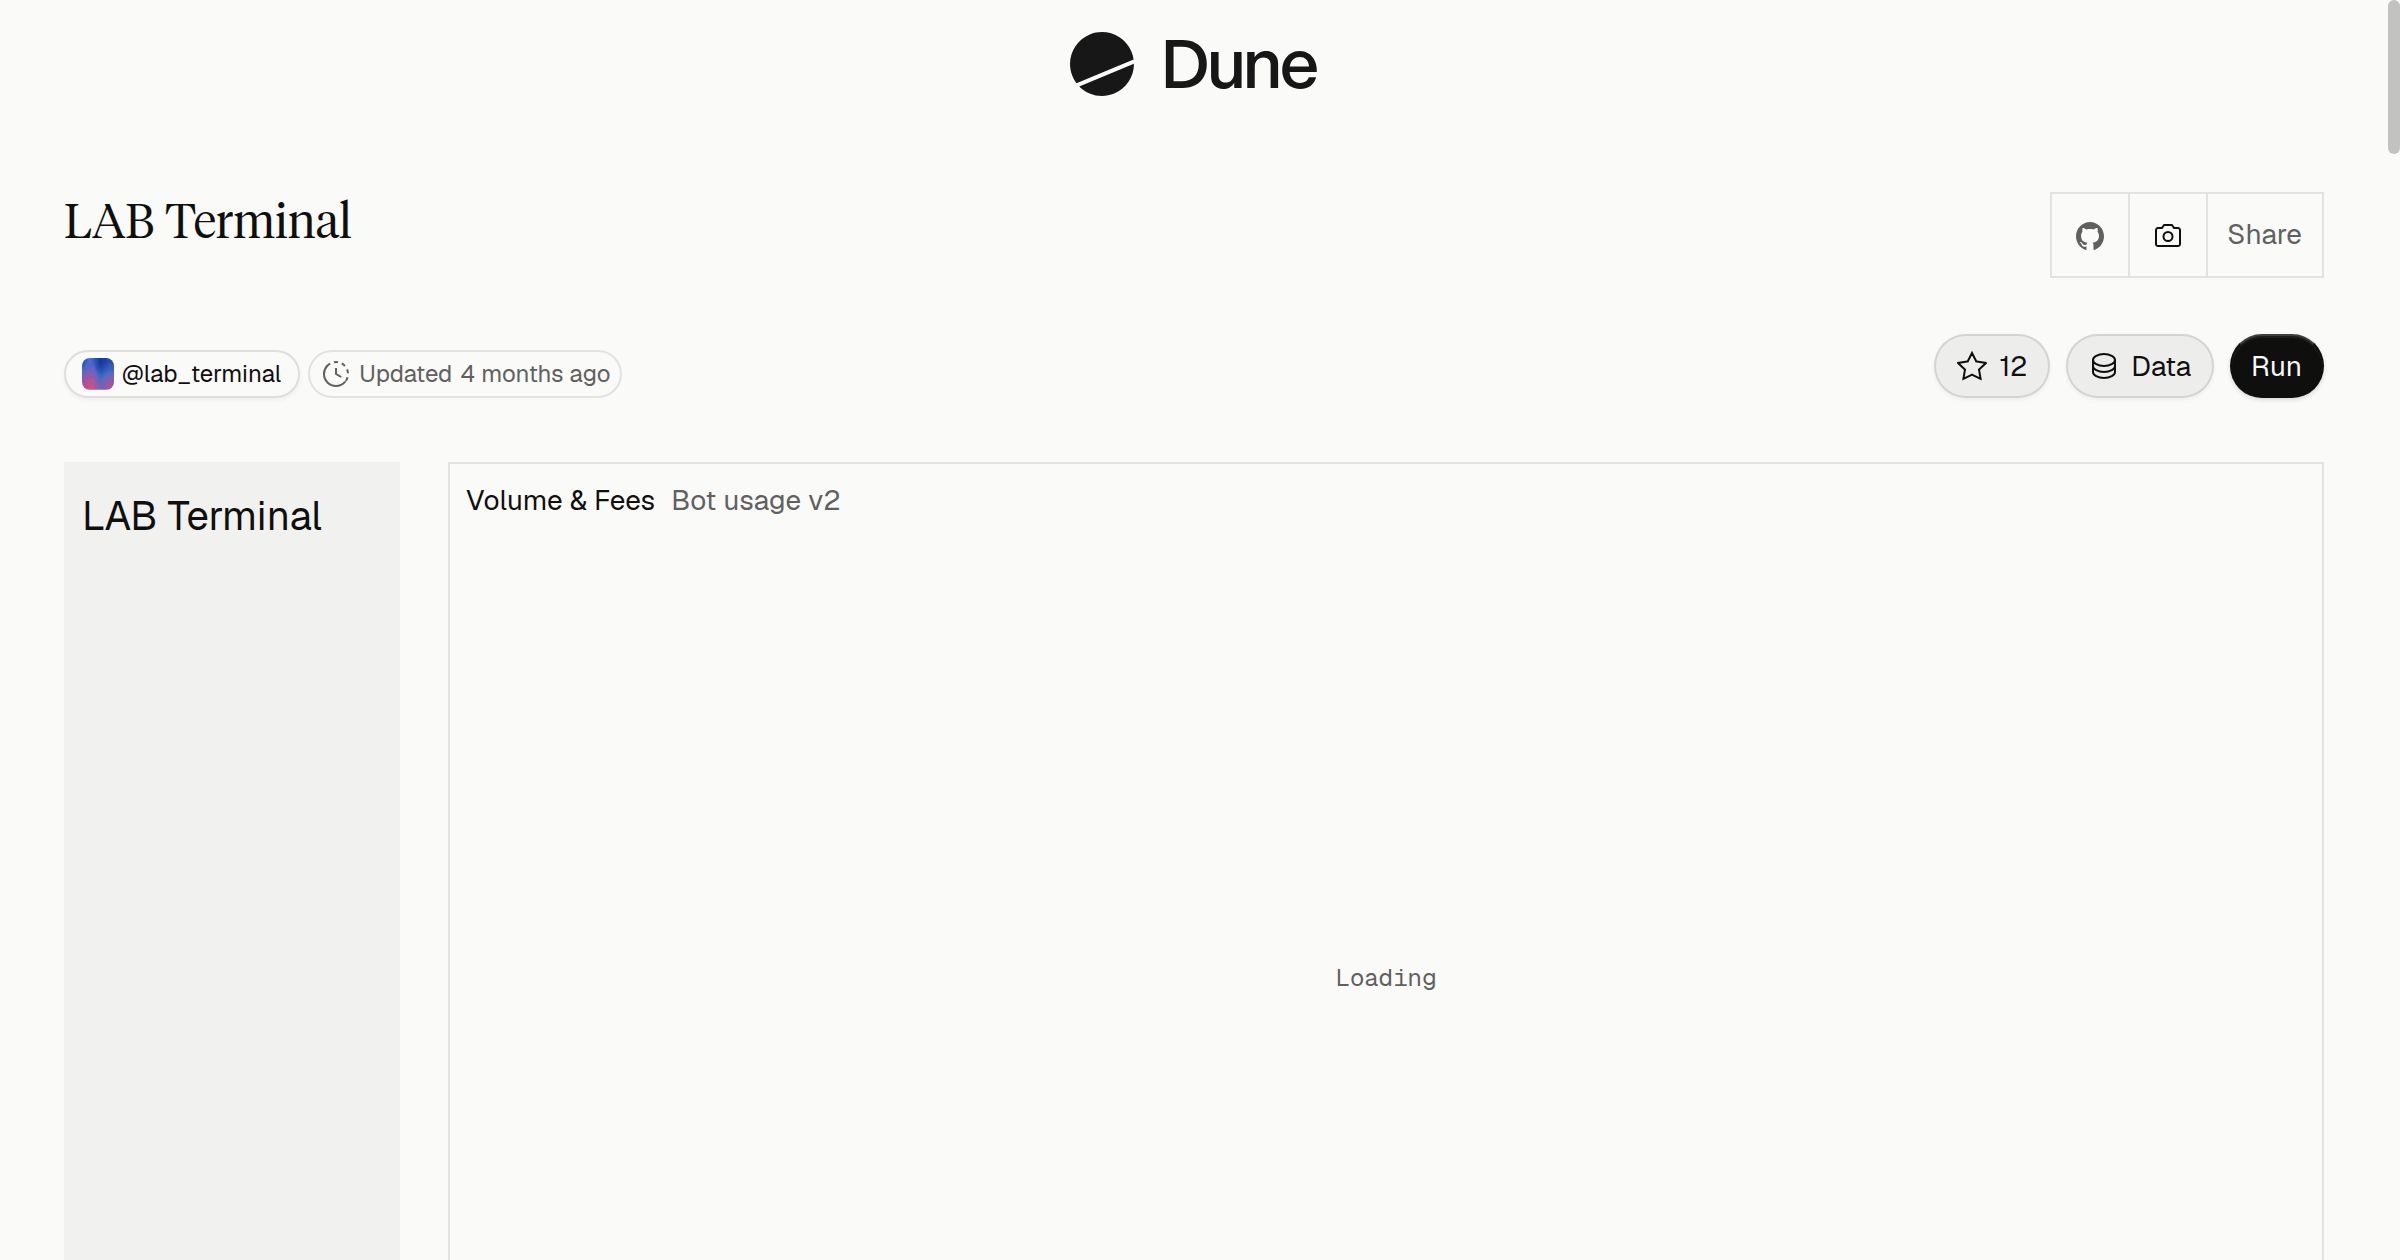Click the clock icon beside Updated
This screenshot has width=2400, height=1260.
(336, 374)
